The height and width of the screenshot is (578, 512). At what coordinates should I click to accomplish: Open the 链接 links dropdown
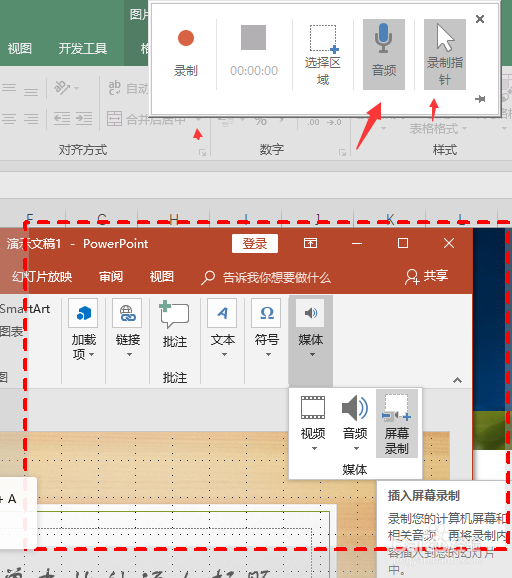click(x=128, y=329)
